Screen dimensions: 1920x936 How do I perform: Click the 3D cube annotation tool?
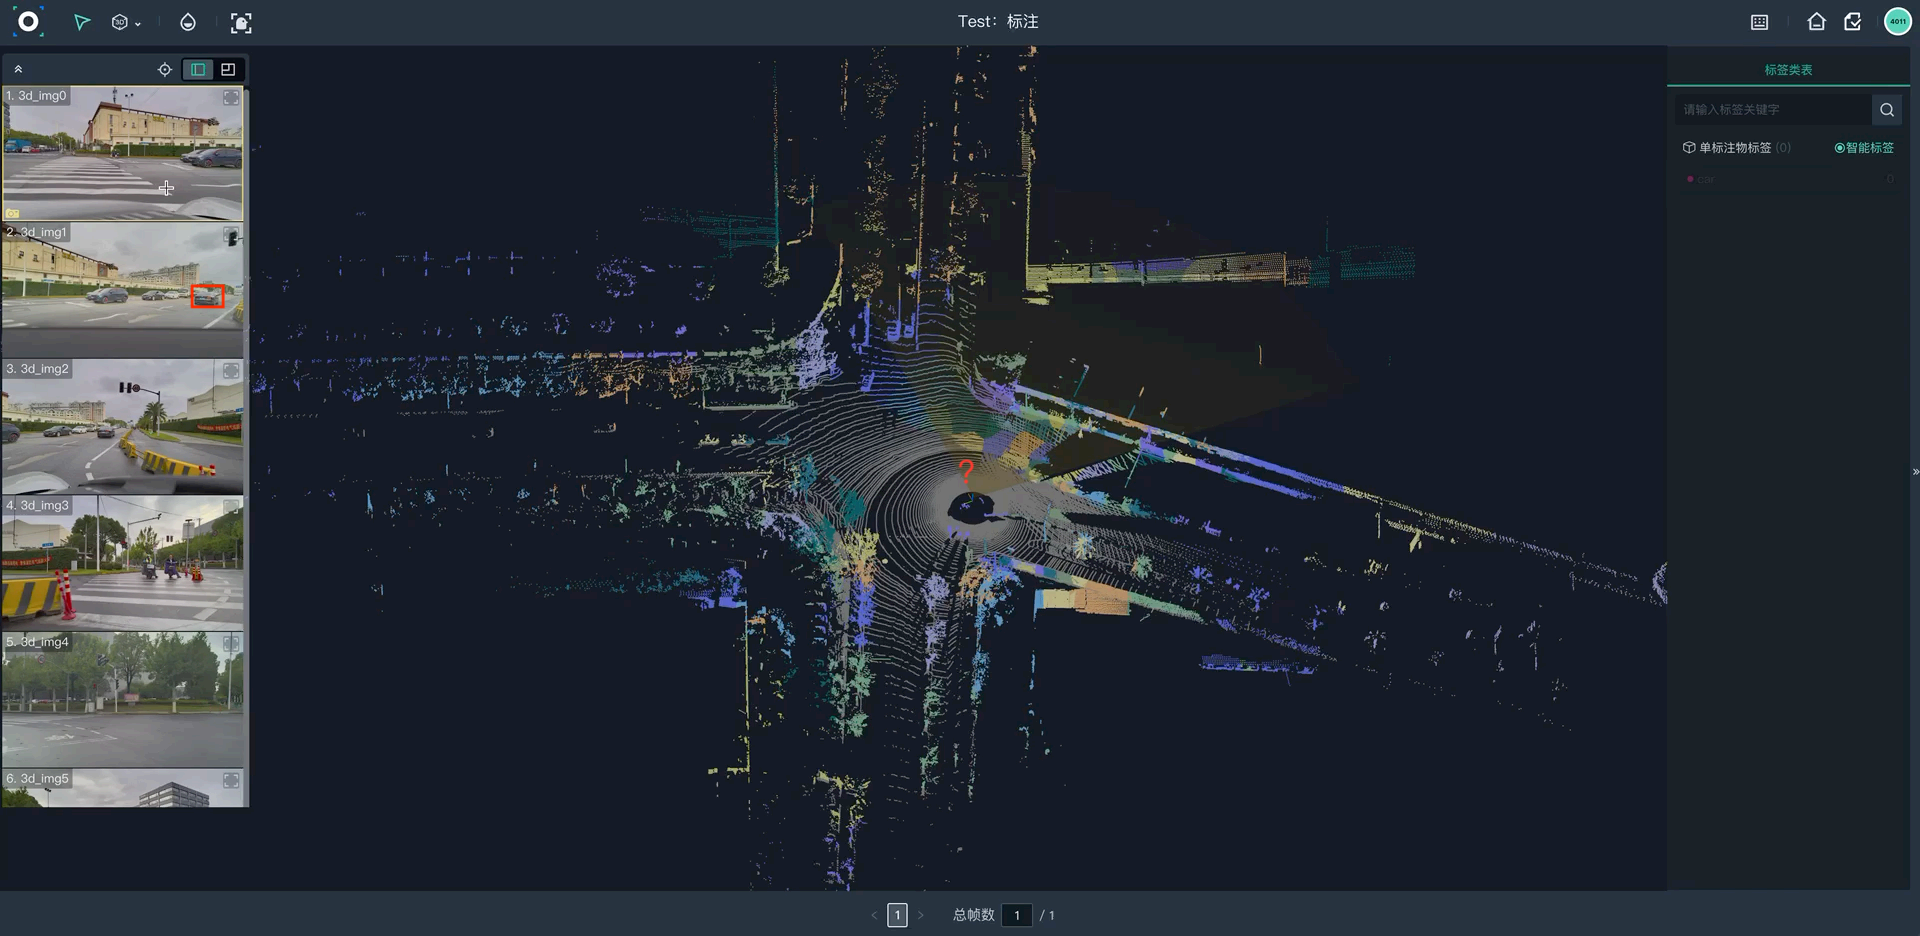120,22
